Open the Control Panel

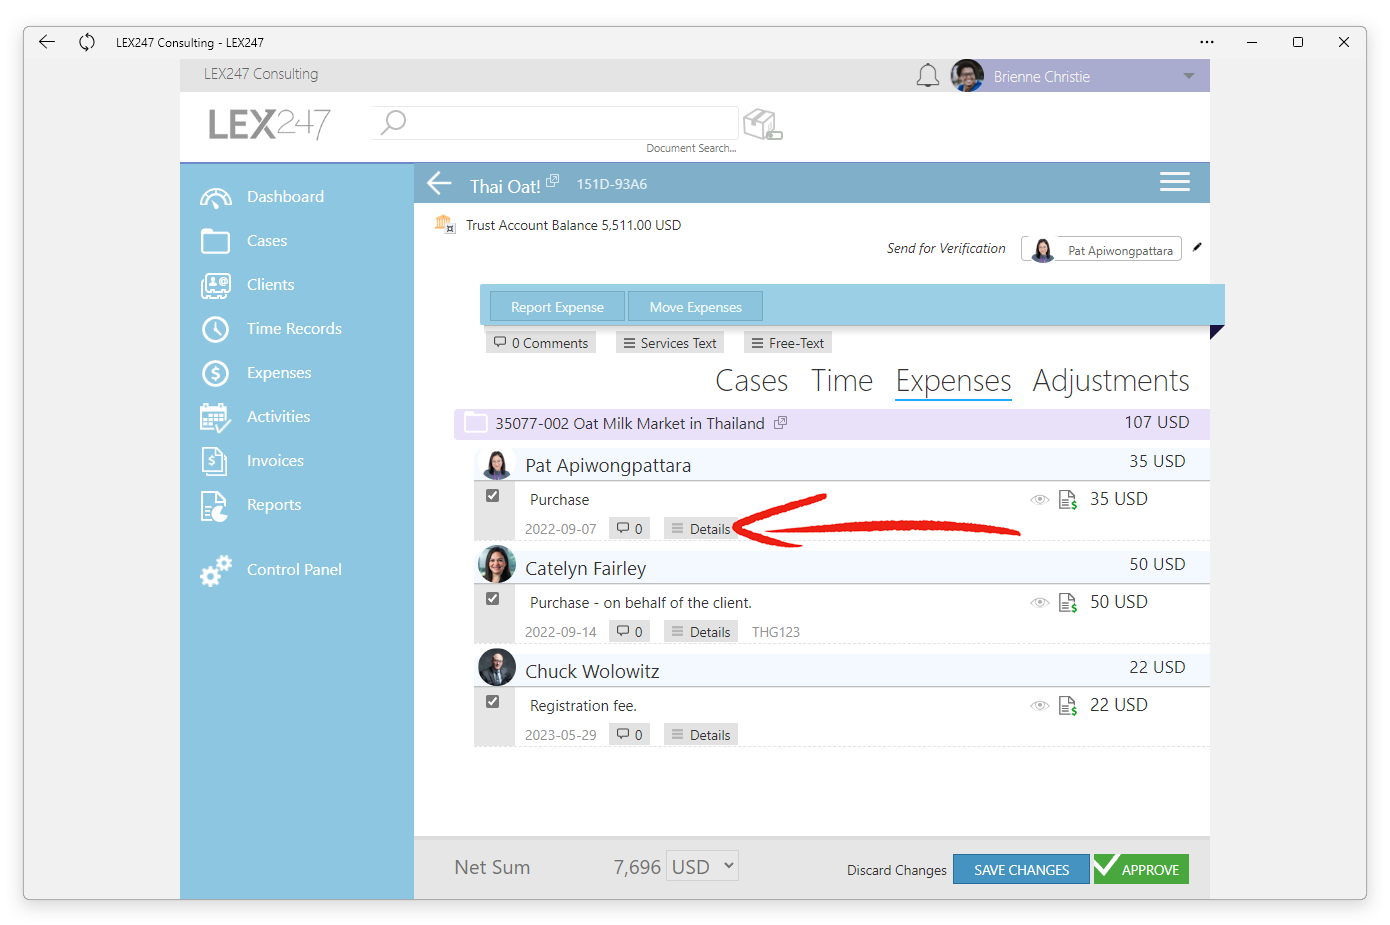pyautogui.click(x=294, y=570)
